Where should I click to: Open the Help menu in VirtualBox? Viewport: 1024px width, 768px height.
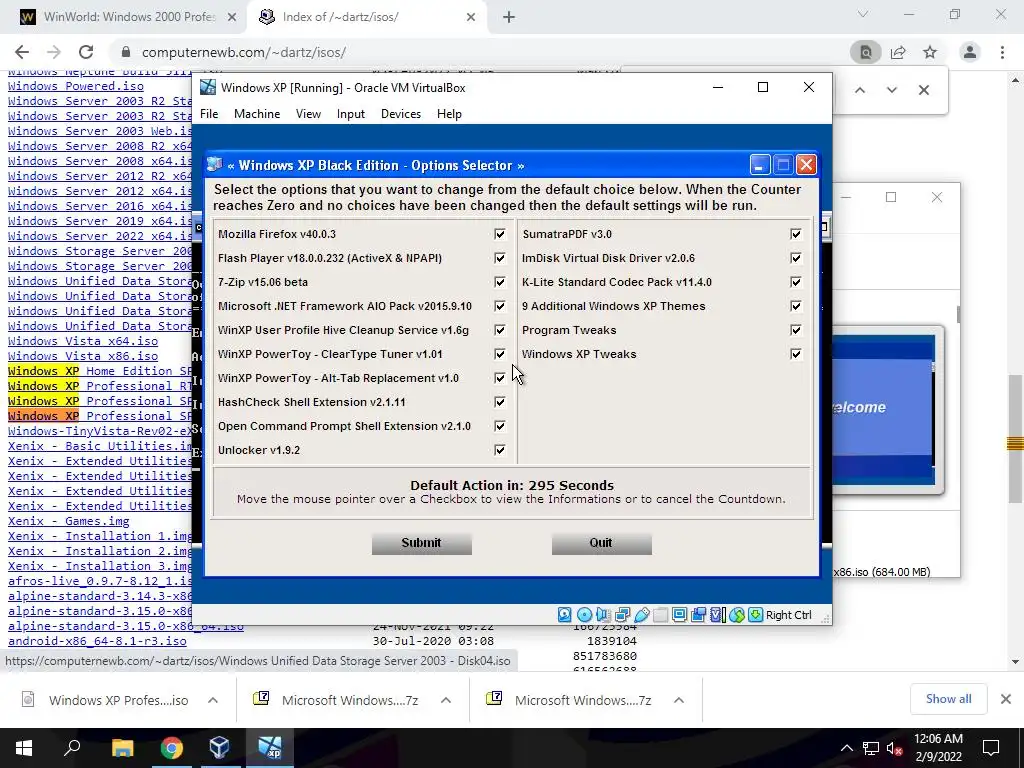tap(449, 114)
